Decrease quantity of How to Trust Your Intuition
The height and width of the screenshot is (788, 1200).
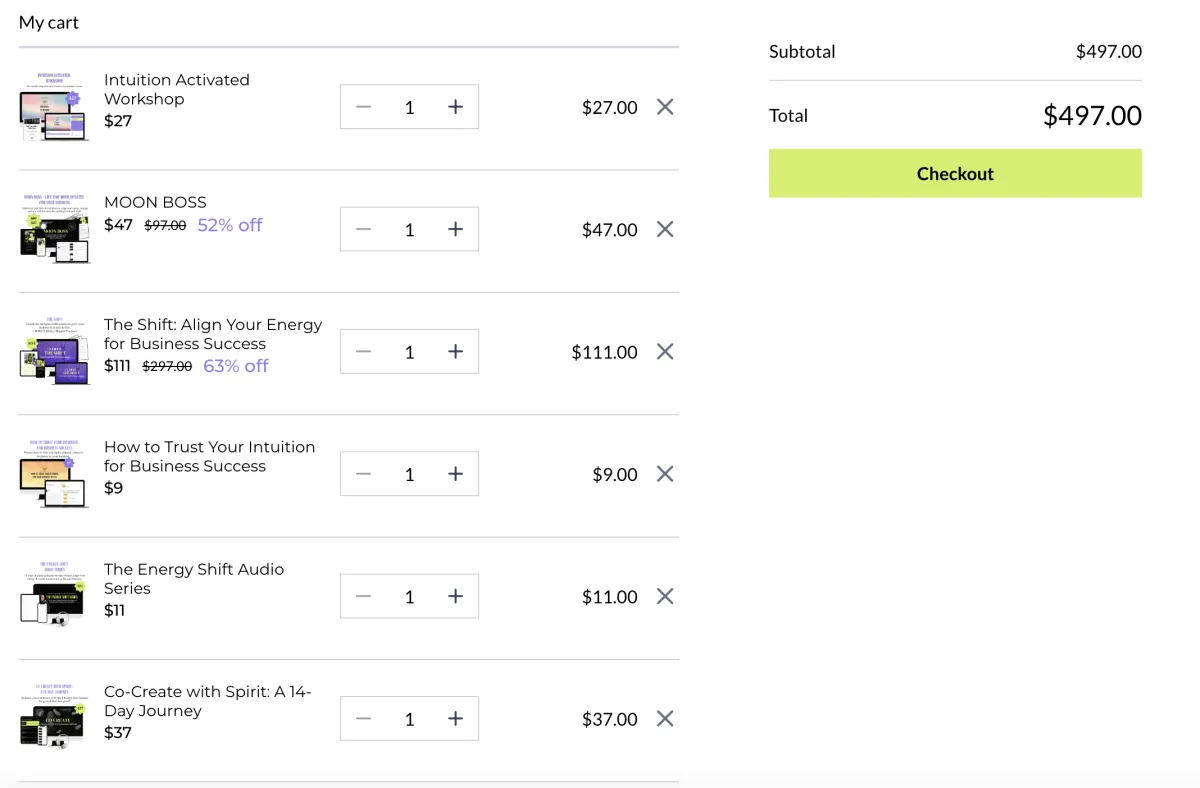(364, 474)
